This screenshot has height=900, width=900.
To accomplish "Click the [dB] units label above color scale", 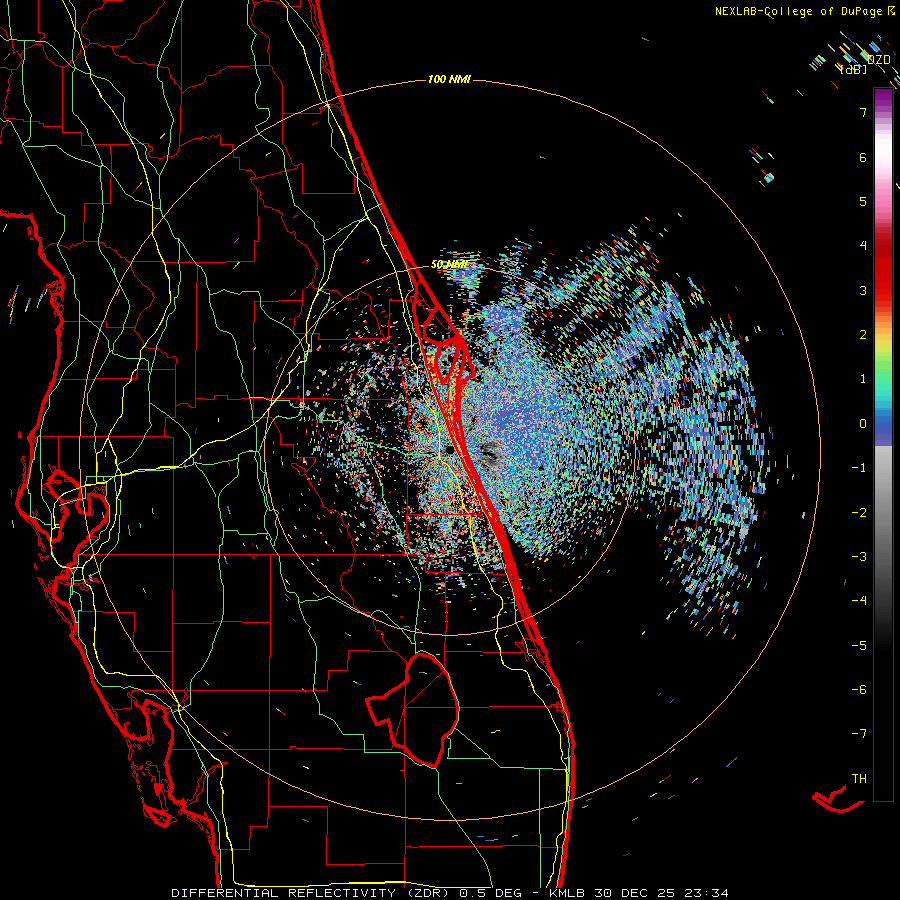I will tap(853, 70).
